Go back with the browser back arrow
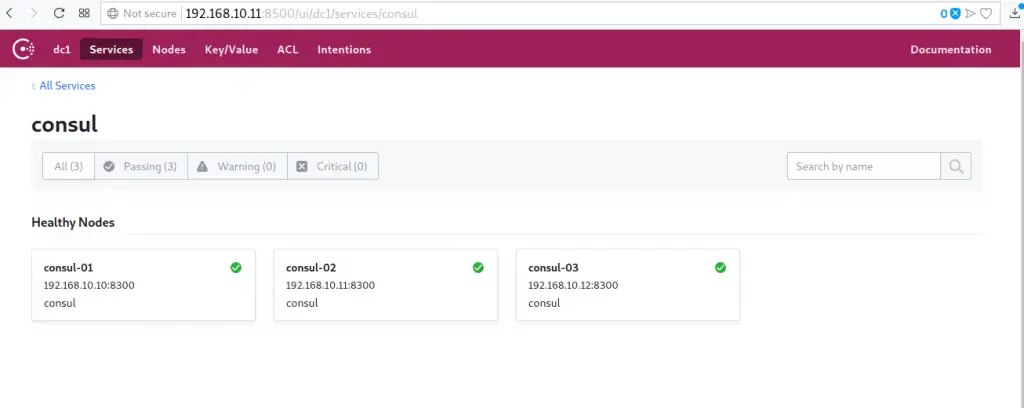 tap(9, 13)
